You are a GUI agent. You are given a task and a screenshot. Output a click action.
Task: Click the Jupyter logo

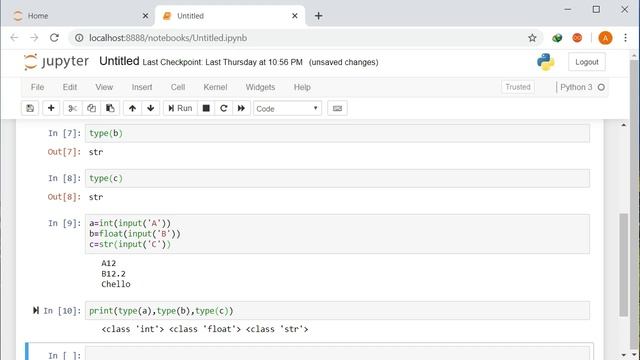pyautogui.click(x=56, y=62)
